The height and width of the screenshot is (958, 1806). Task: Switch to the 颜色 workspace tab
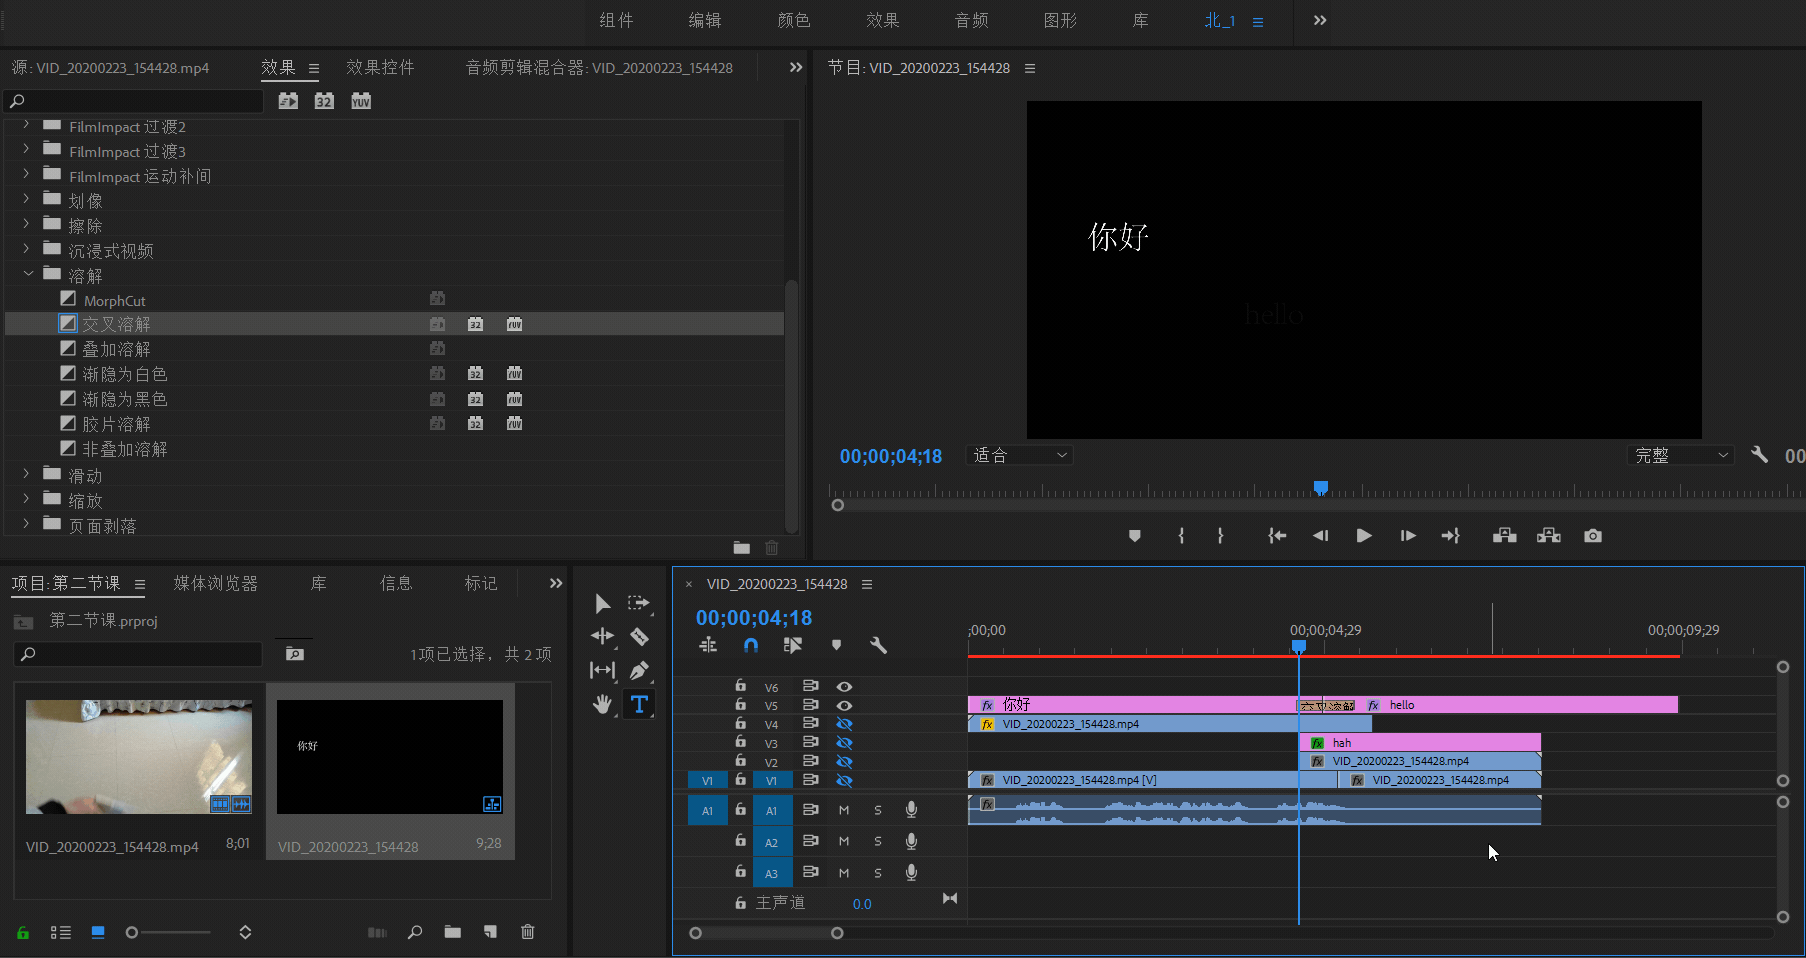pyautogui.click(x=793, y=20)
